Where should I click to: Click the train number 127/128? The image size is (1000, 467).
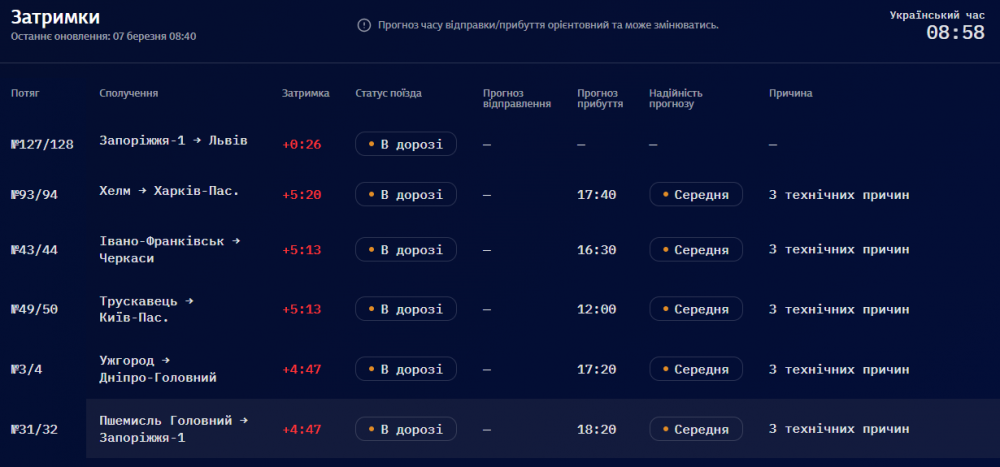[42, 144]
